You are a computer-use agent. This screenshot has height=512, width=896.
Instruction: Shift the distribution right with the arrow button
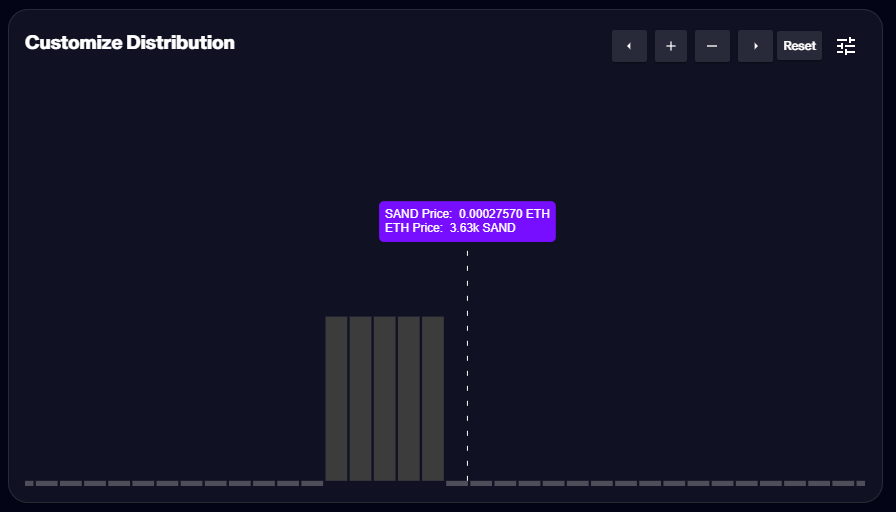pos(755,46)
